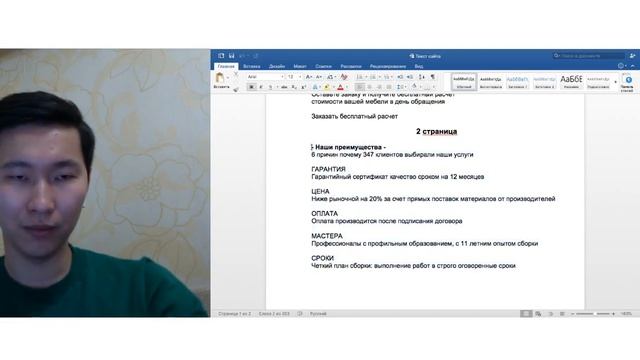Toggle Subscript formatting
The height and width of the screenshot is (360, 640).
294,87
